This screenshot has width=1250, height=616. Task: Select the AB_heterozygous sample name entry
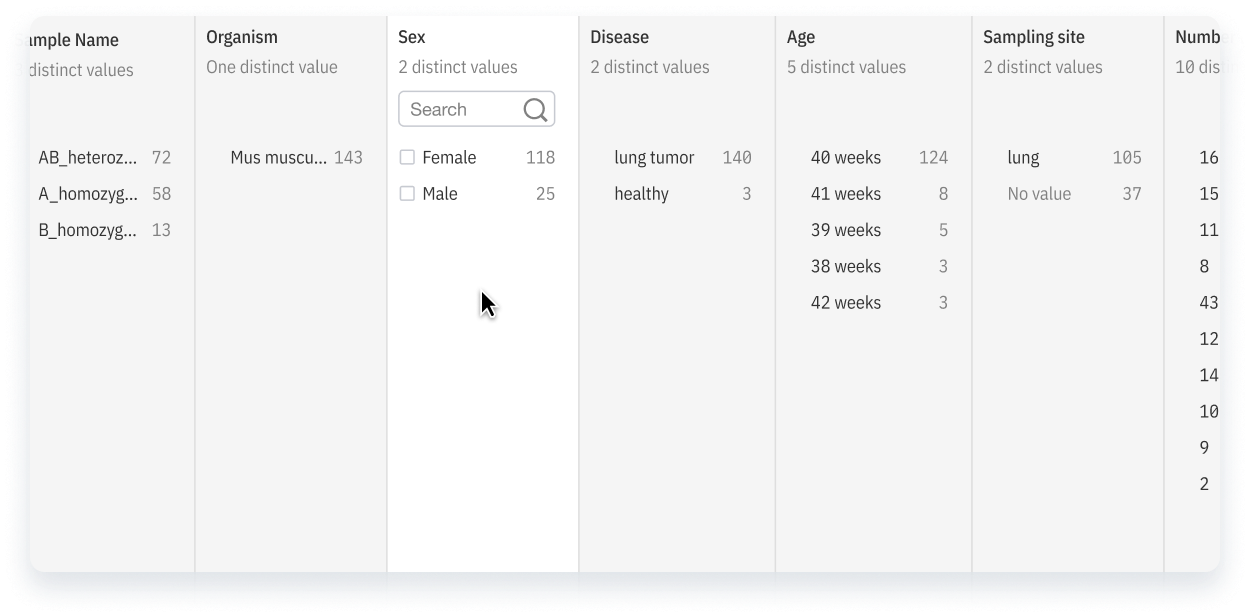point(88,158)
